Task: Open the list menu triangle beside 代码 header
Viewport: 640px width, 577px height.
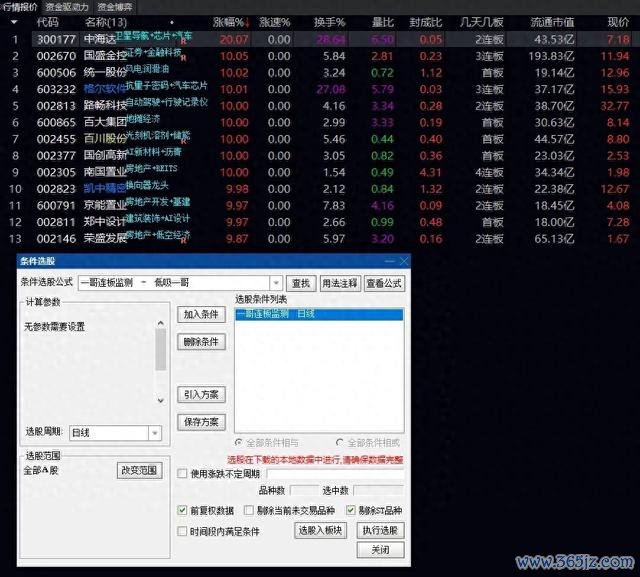Action: pyautogui.click(x=14, y=22)
